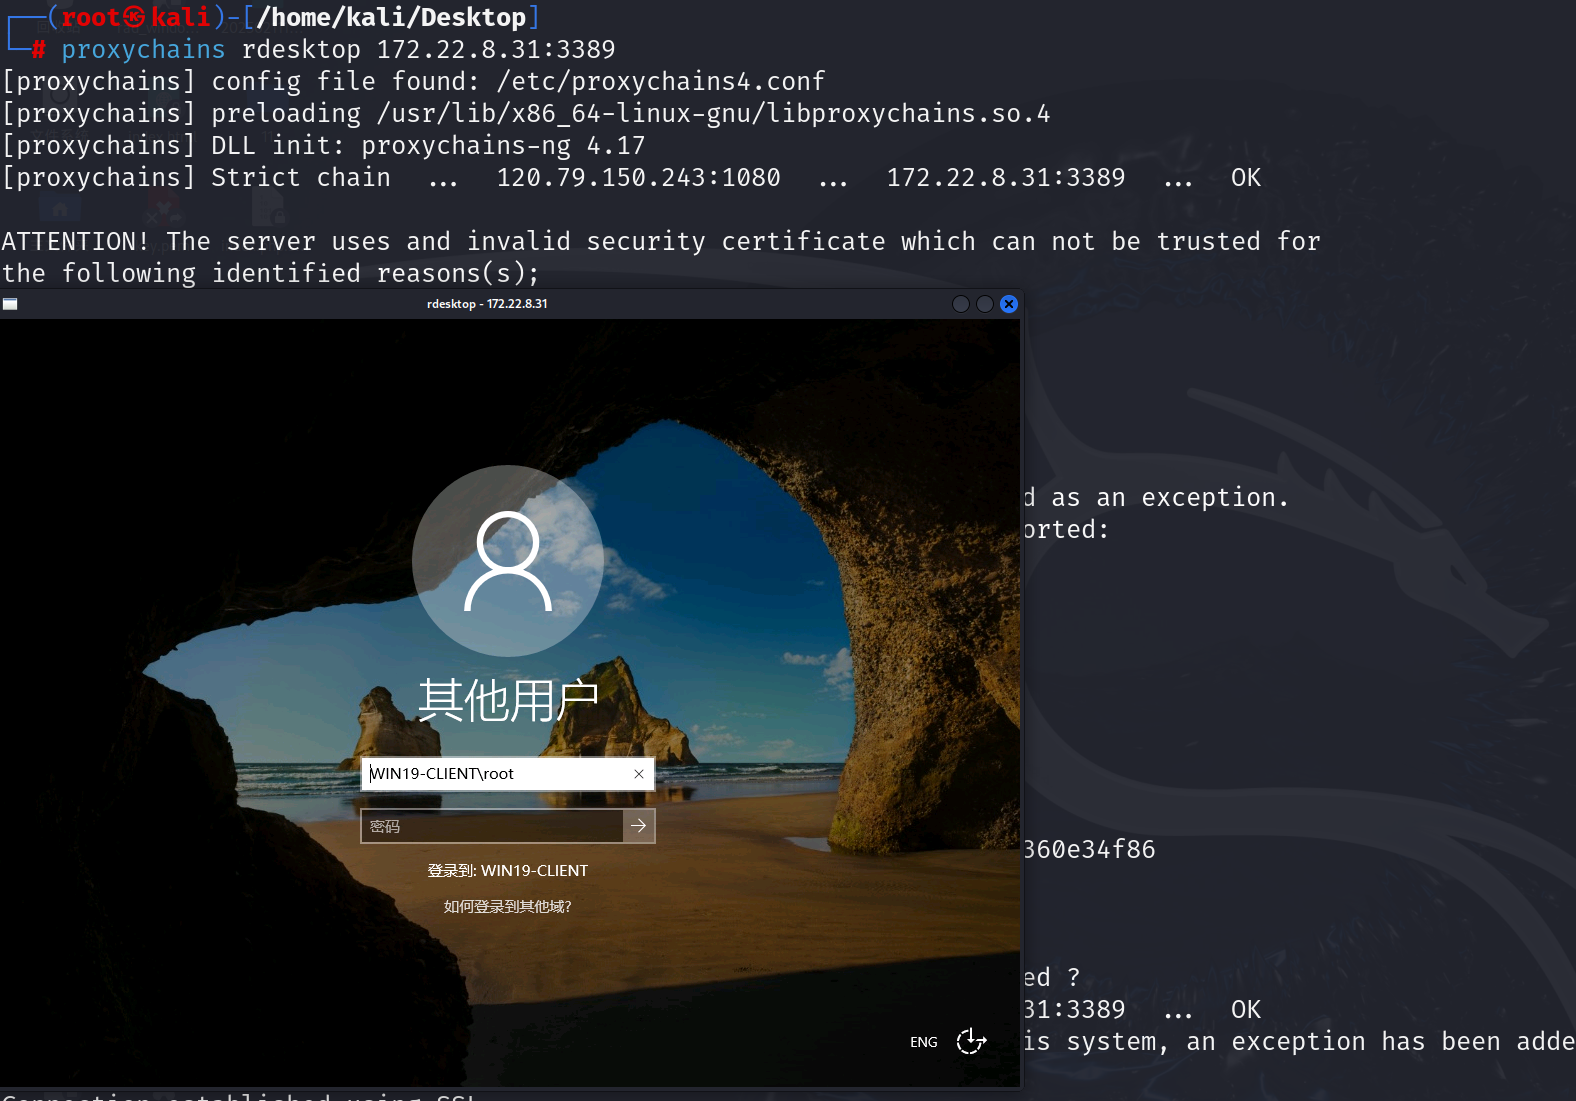The width and height of the screenshot is (1576, 1101).
Task: Maximize the rdesktop window
Action: tap(985, 304)
